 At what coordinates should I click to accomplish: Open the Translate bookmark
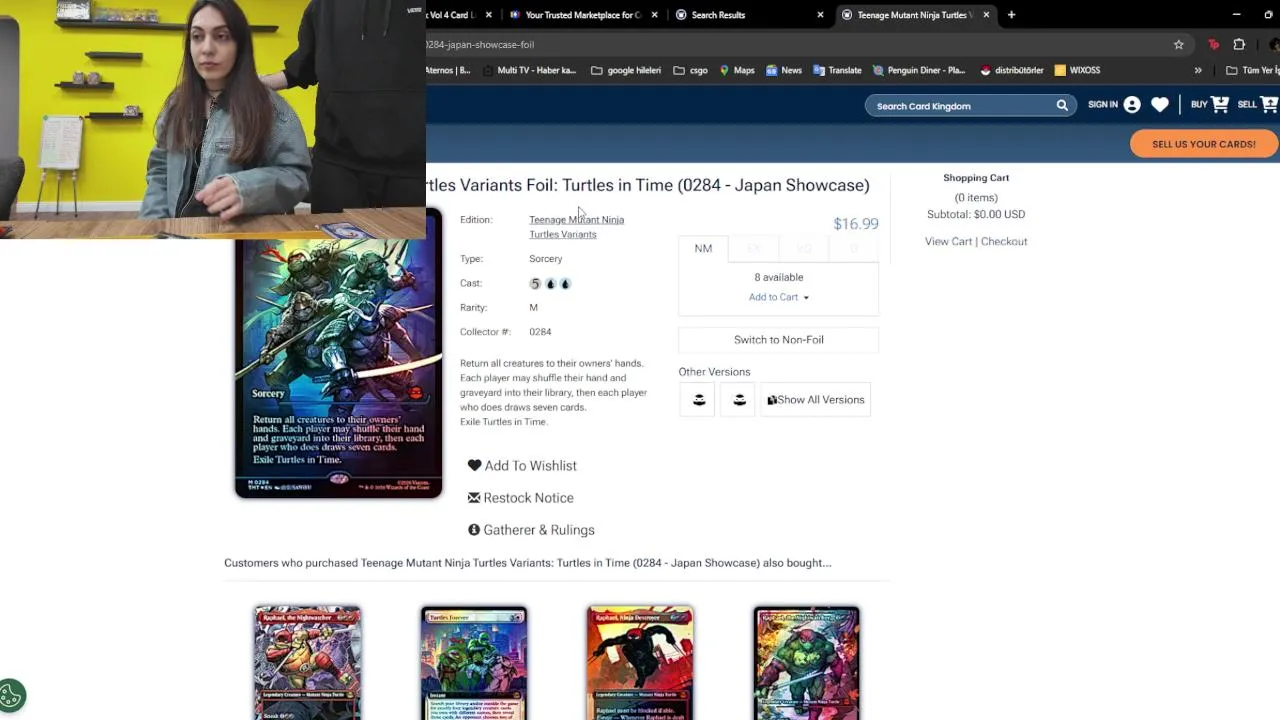pos(837,70)
